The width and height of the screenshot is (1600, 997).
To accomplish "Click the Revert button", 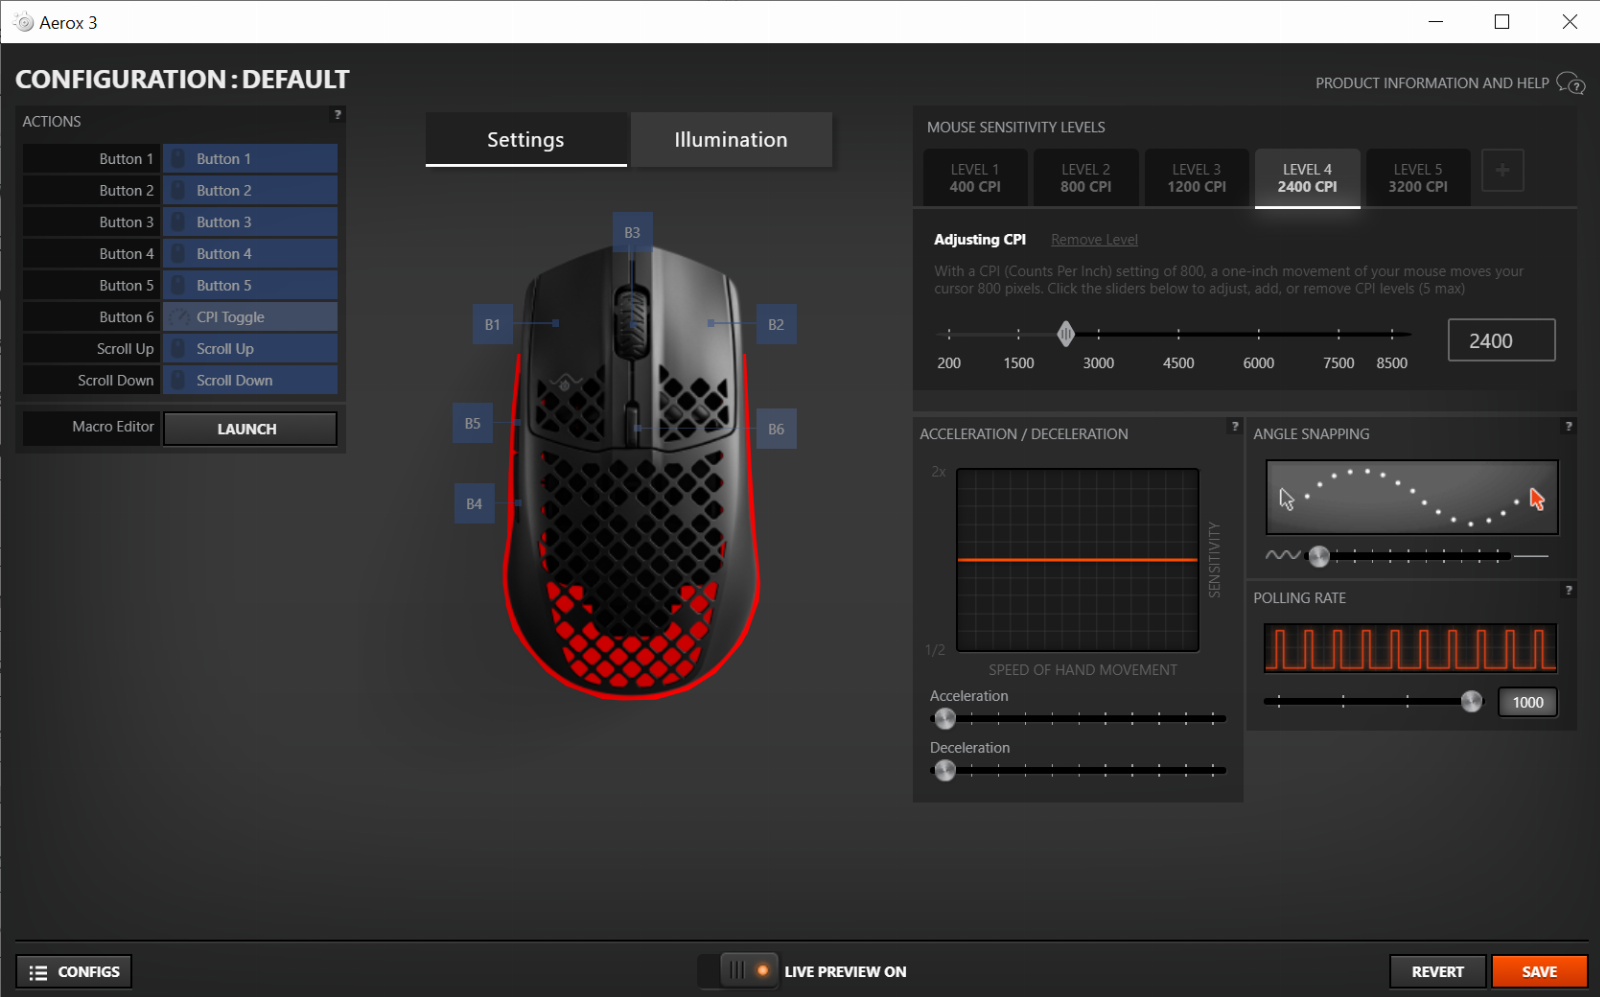I will [1437, 972].
